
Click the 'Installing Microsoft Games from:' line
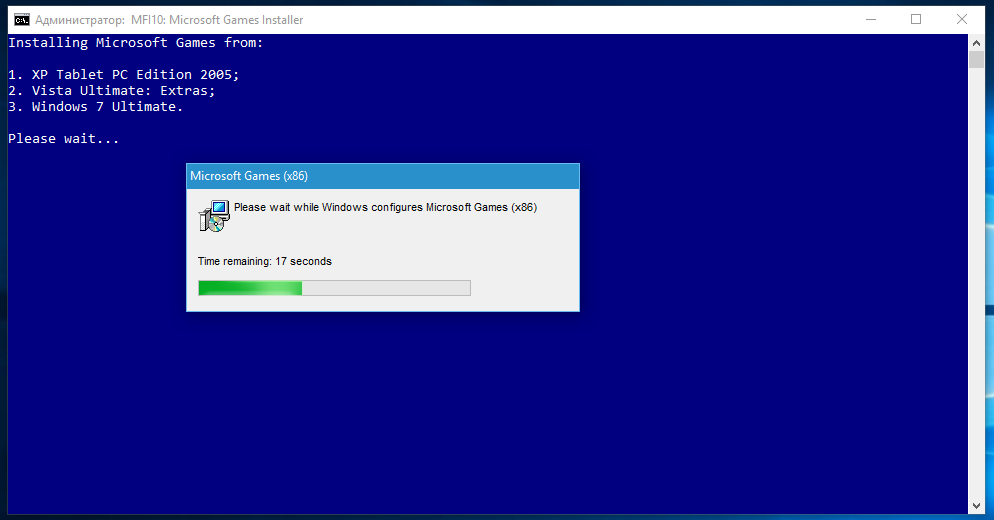pos(136,42)
